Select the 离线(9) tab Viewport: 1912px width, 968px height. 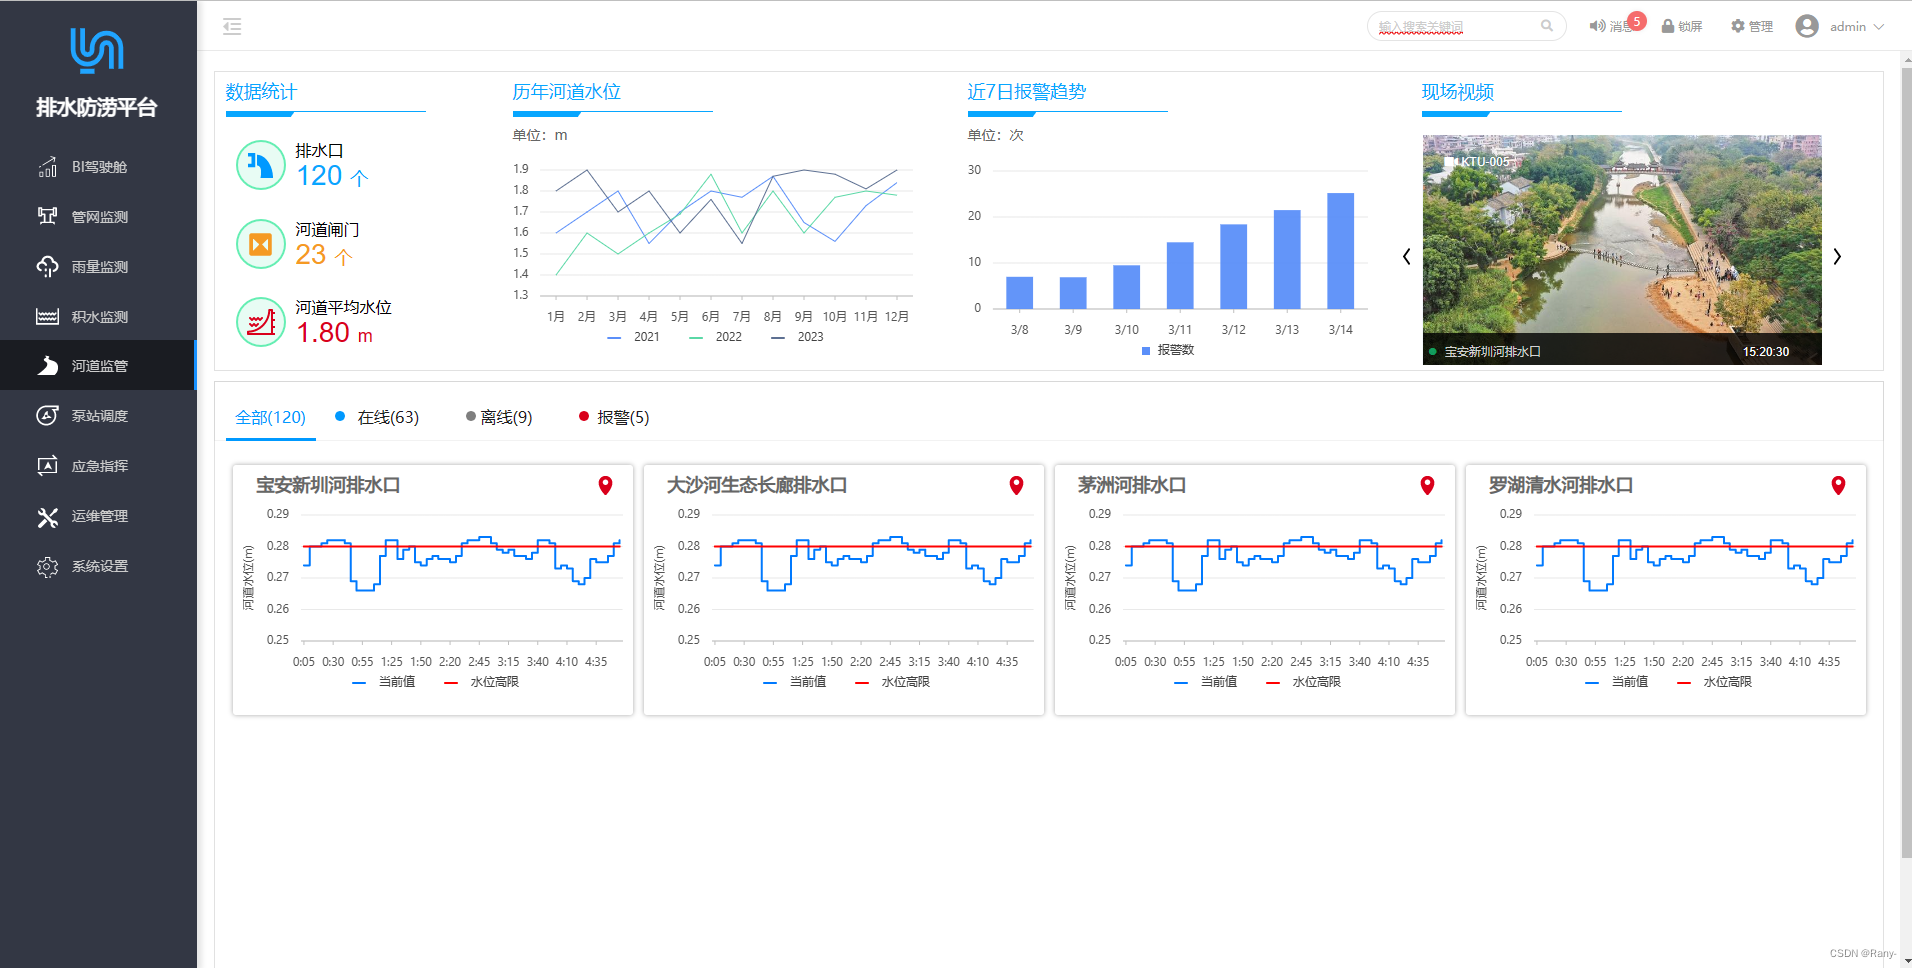499,418
